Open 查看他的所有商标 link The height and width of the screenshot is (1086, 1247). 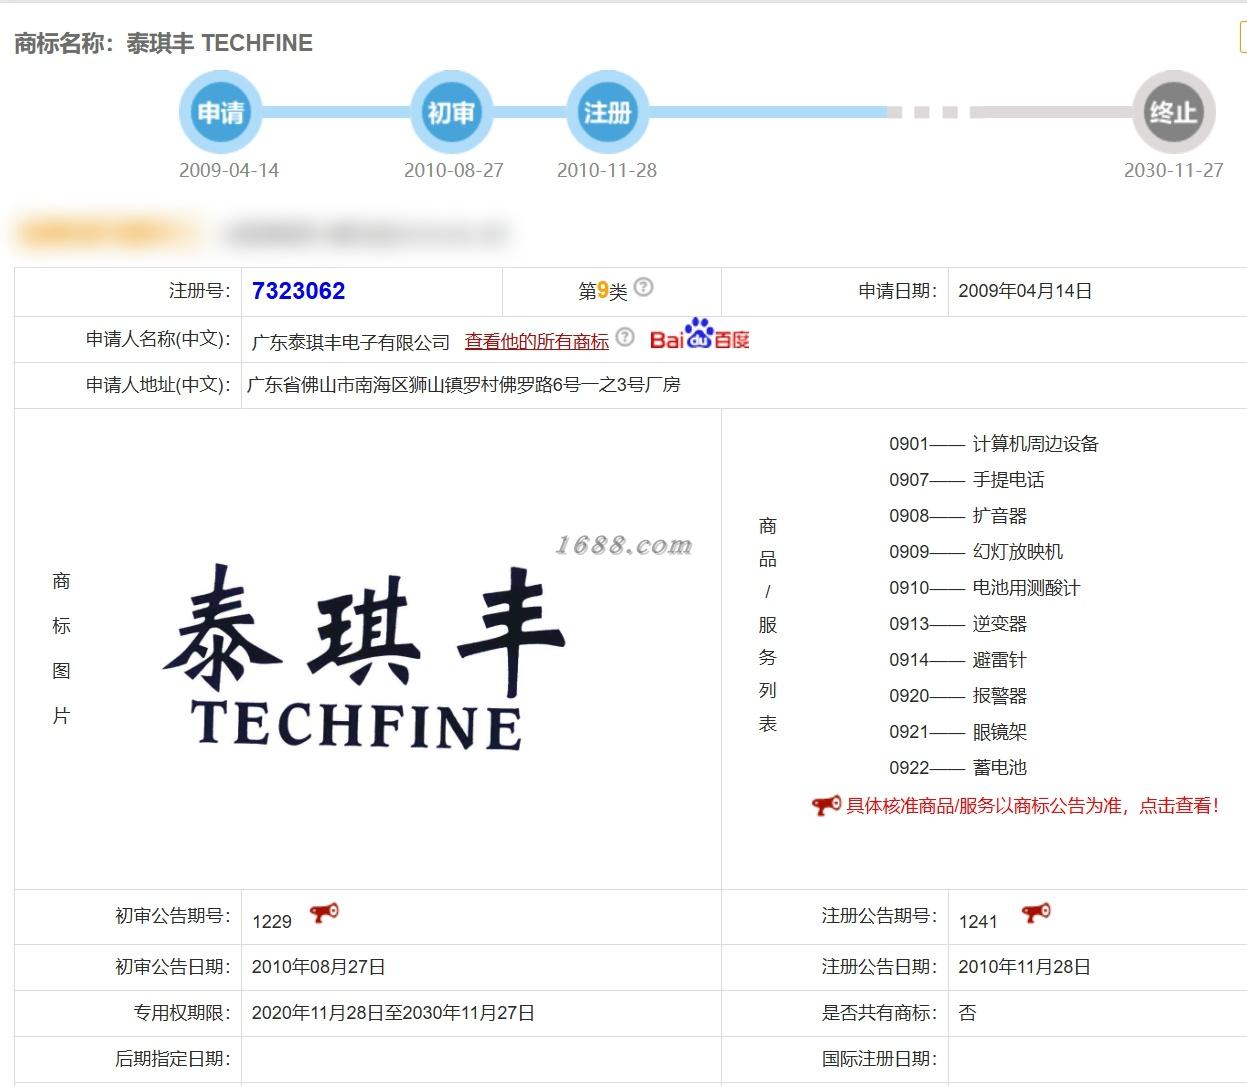coord(537,342)
